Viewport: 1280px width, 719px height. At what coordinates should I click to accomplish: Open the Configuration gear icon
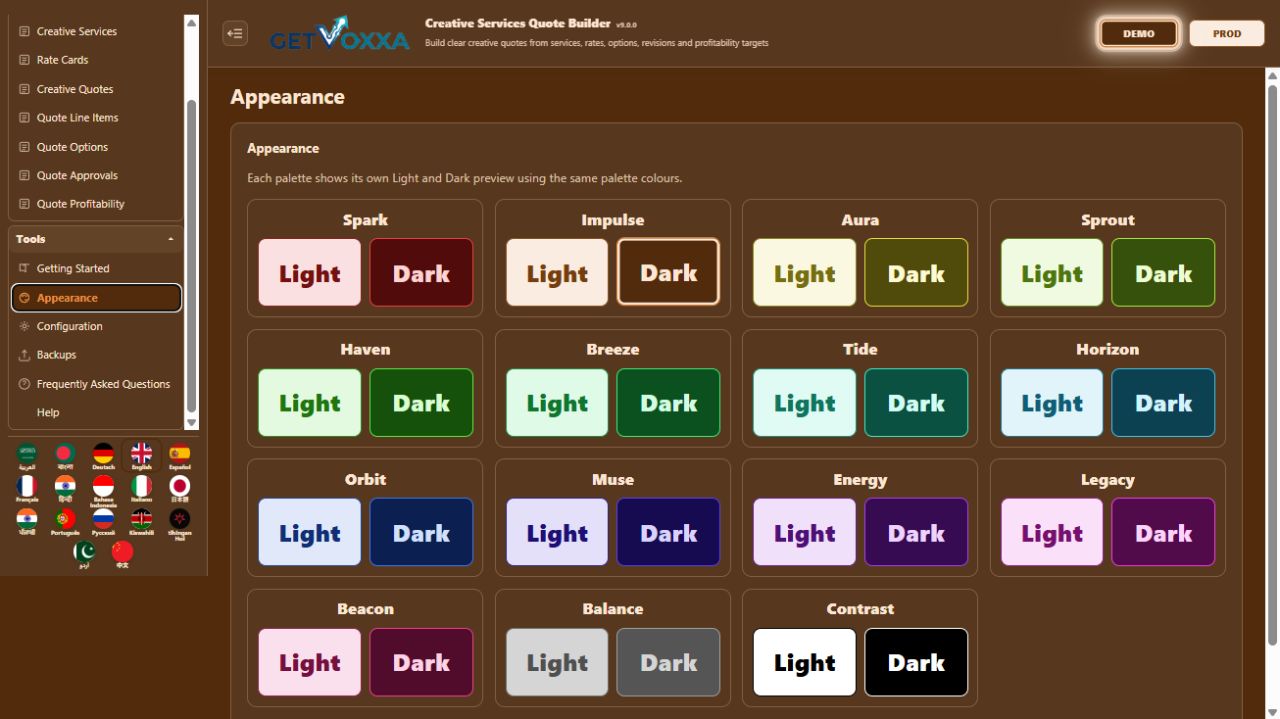(25, 326)
